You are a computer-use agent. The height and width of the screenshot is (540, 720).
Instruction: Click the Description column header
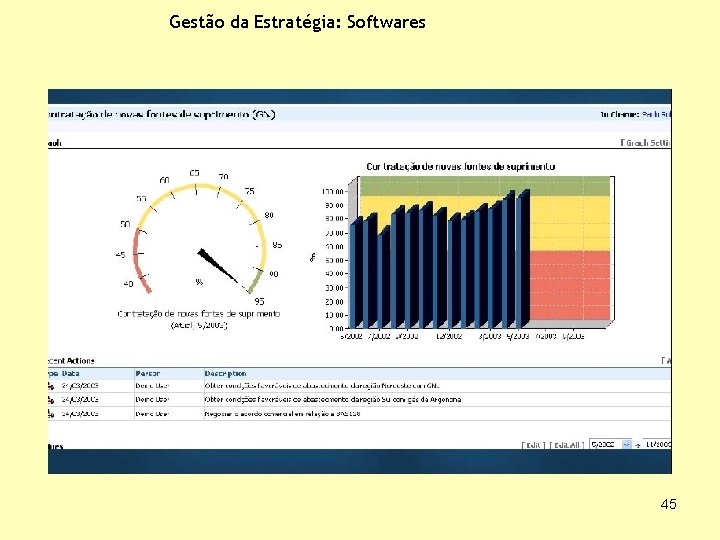click(x=225, y=373)
